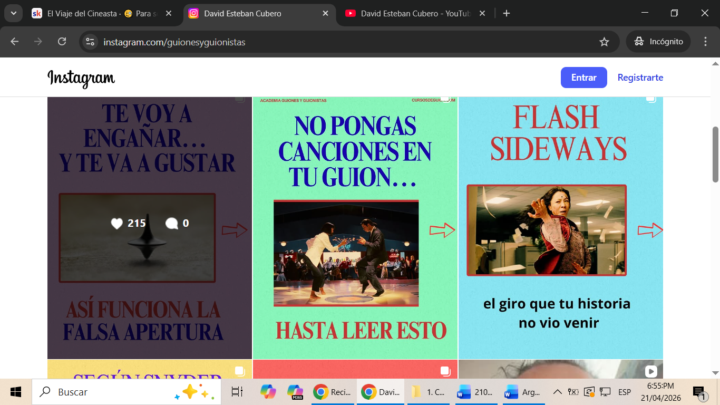Image resolution: width=720 pixels, height=405 pixels.
Task: Switch to Chrome window labeled Davi...
Action: (380, 392)
